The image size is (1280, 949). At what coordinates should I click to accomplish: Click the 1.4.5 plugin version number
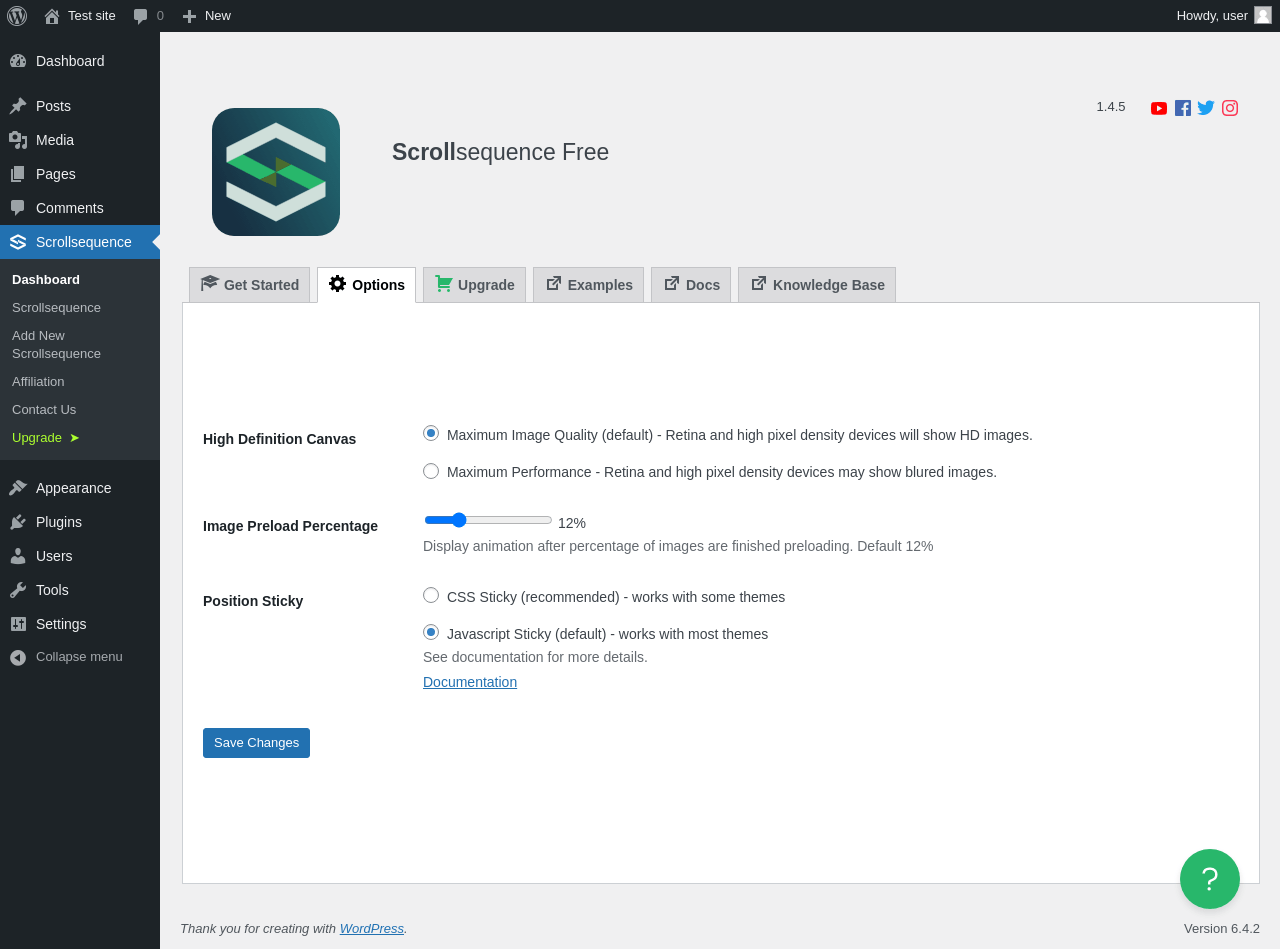tap(1111, 107)
